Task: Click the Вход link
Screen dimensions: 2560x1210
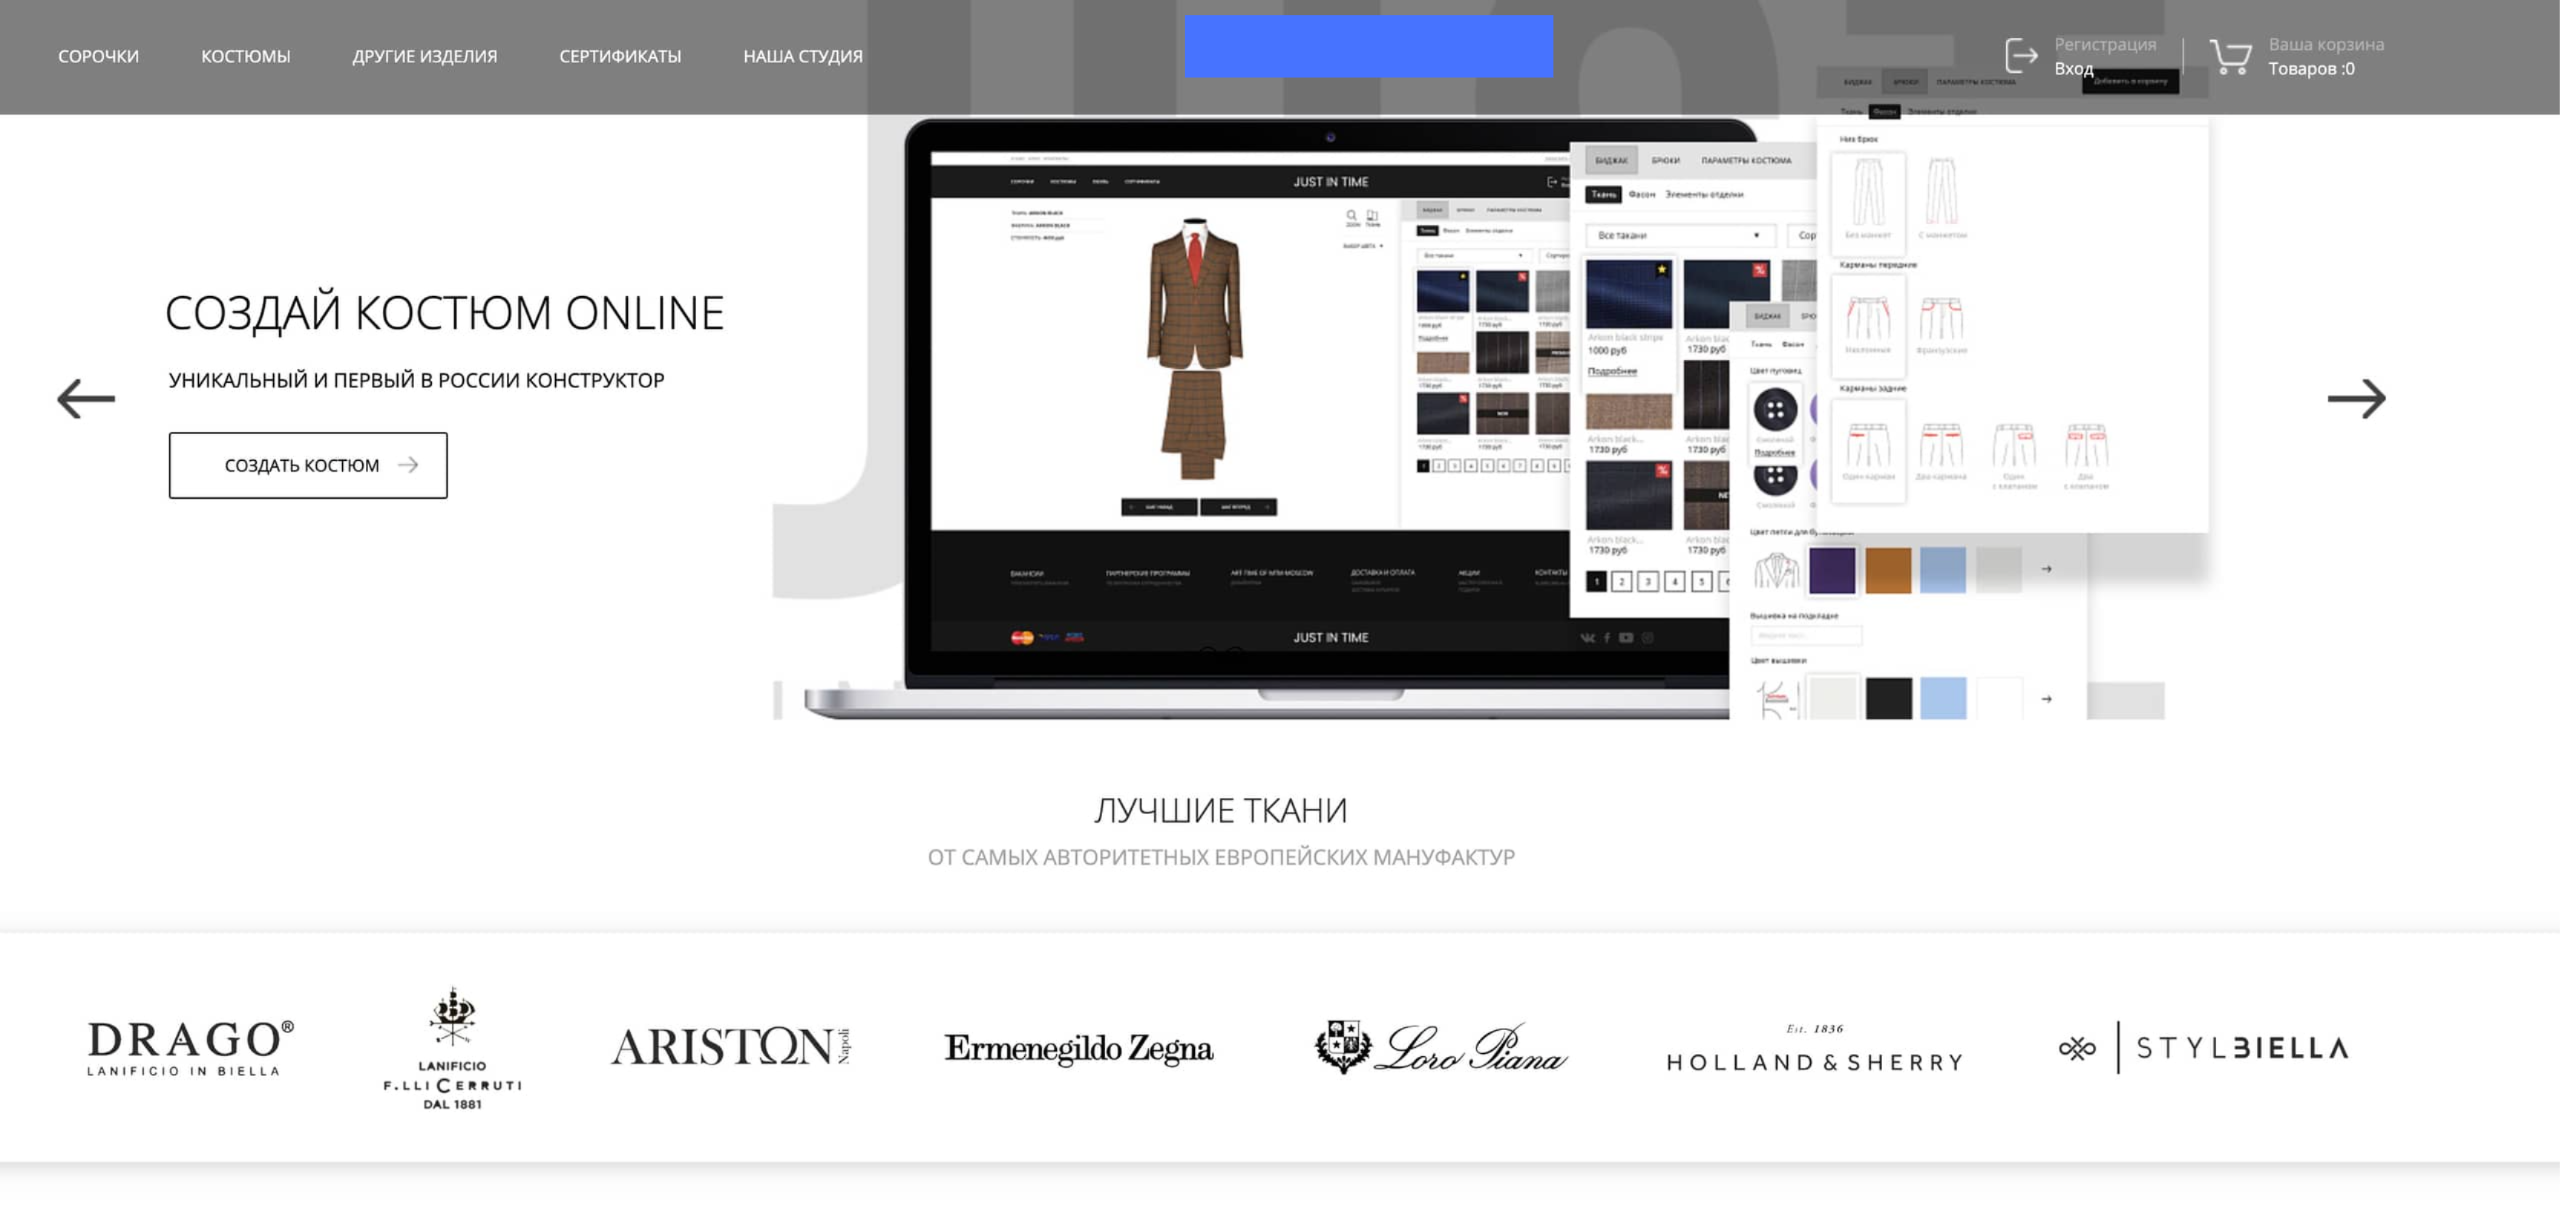Action: click(2073, 68)
